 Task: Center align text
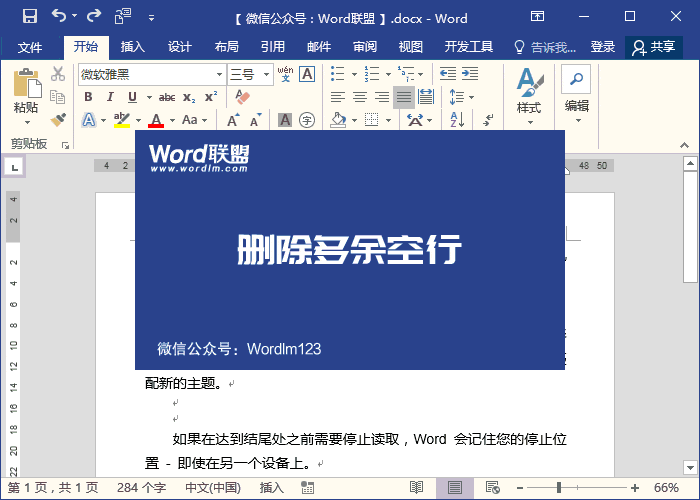[x=360, y=97]
